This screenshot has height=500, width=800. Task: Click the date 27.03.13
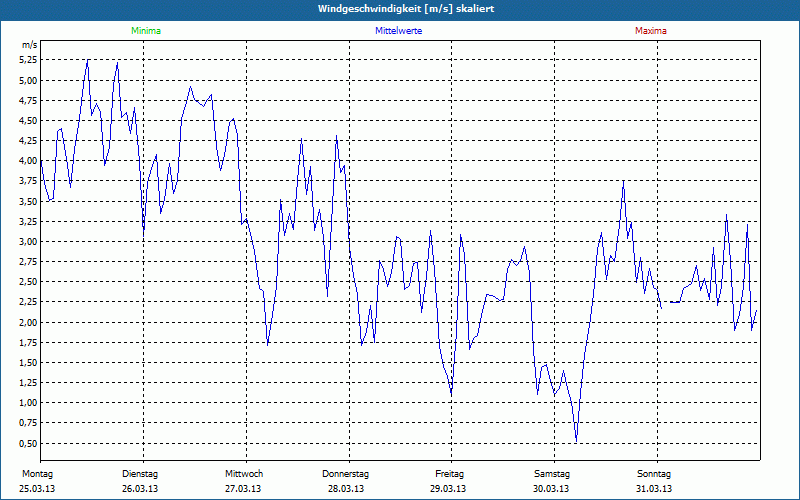(x=243, y=489)
